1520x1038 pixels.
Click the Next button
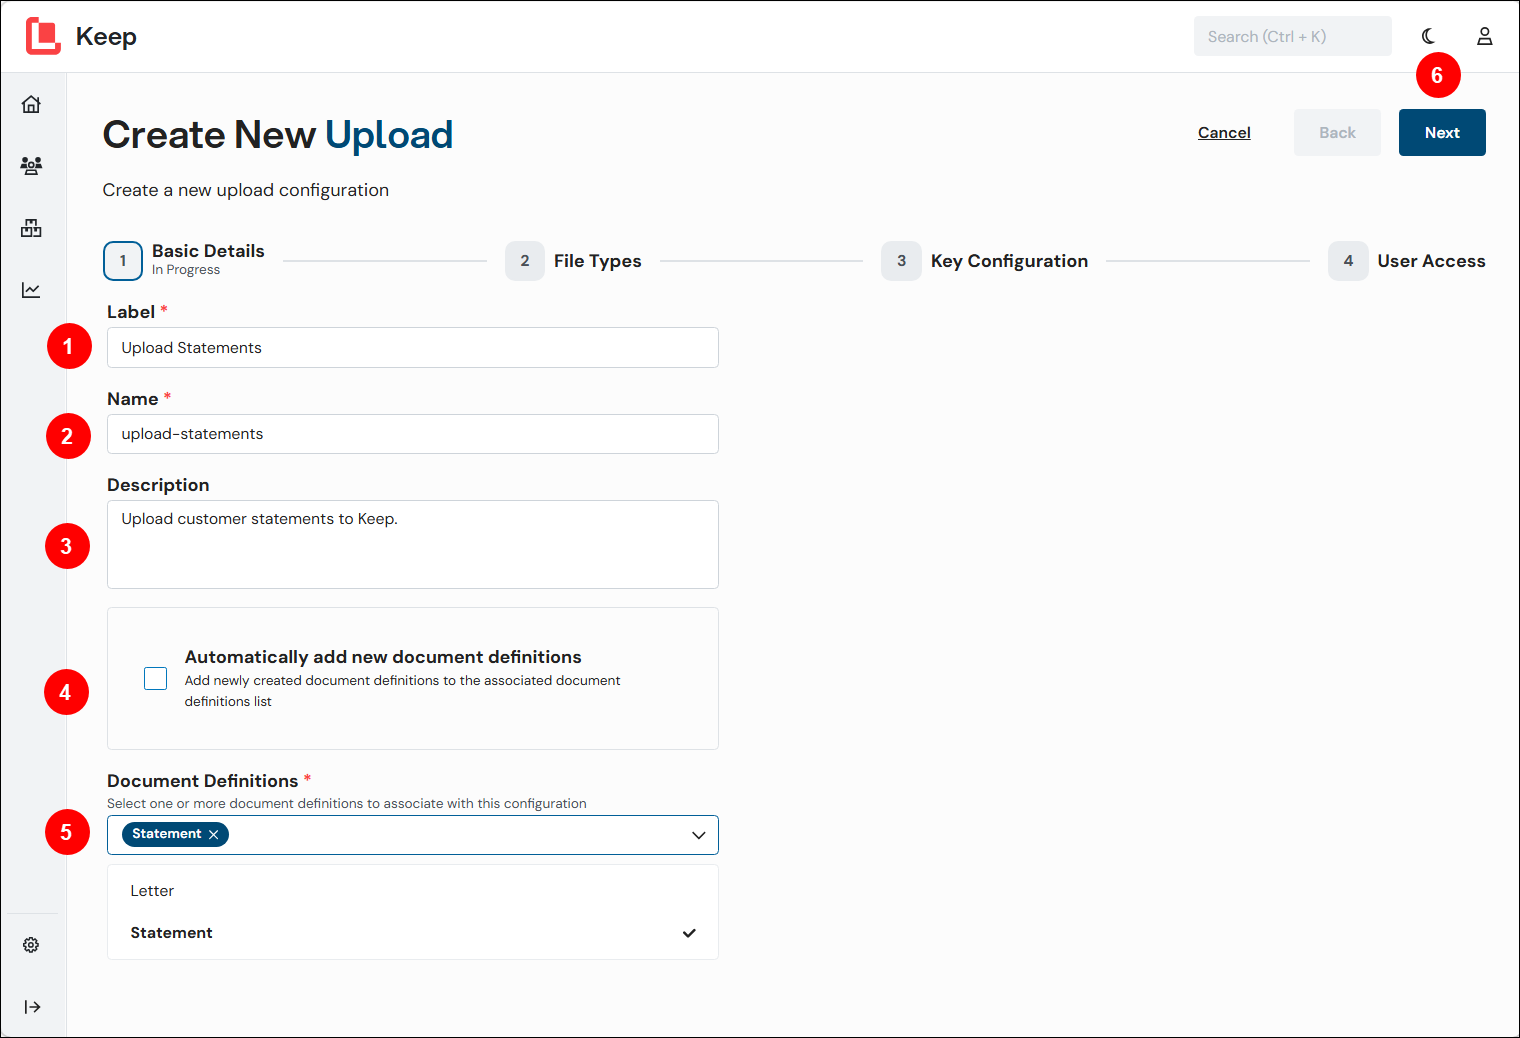[1442, 133]
